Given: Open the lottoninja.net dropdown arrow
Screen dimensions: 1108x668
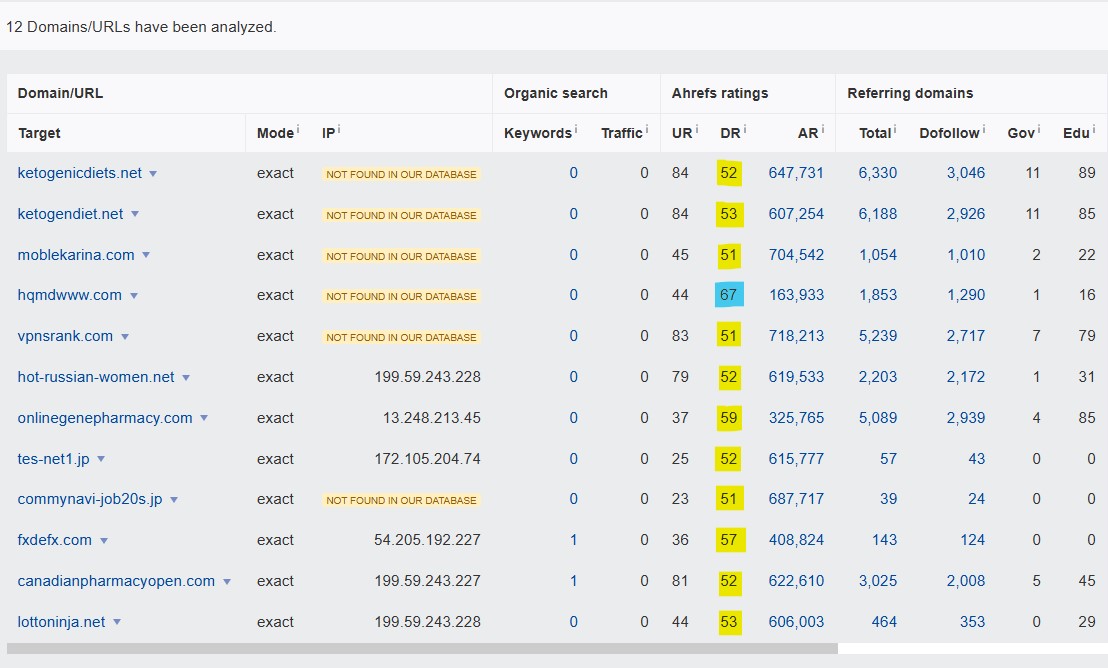Looking at the screenshot, I should coord(117,622).
